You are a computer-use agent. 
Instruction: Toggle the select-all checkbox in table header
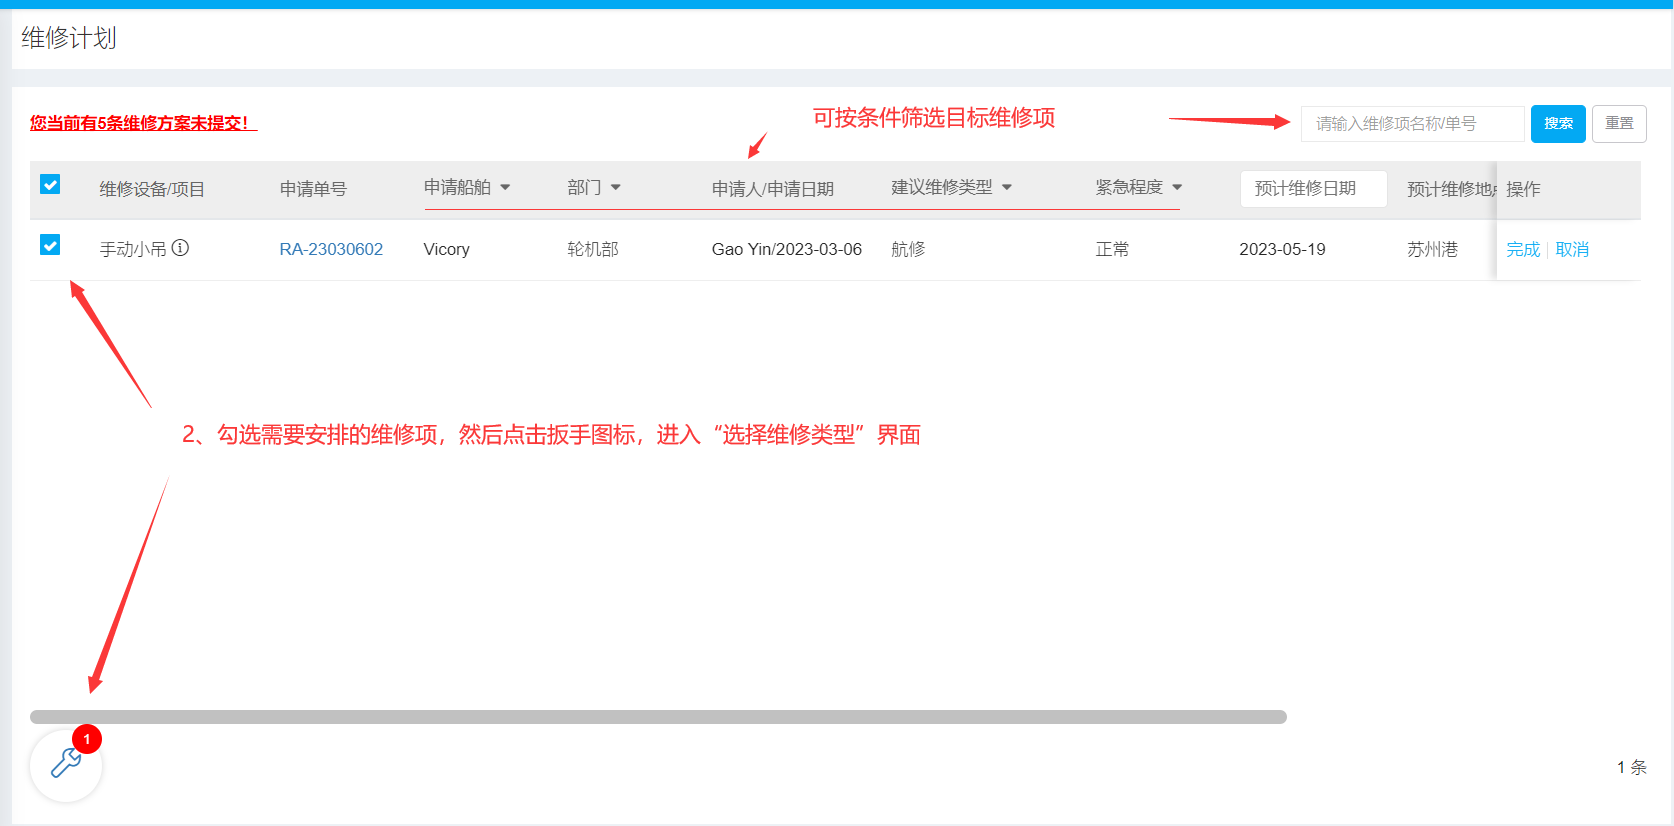pyautogui.click(x=50, y=184)
